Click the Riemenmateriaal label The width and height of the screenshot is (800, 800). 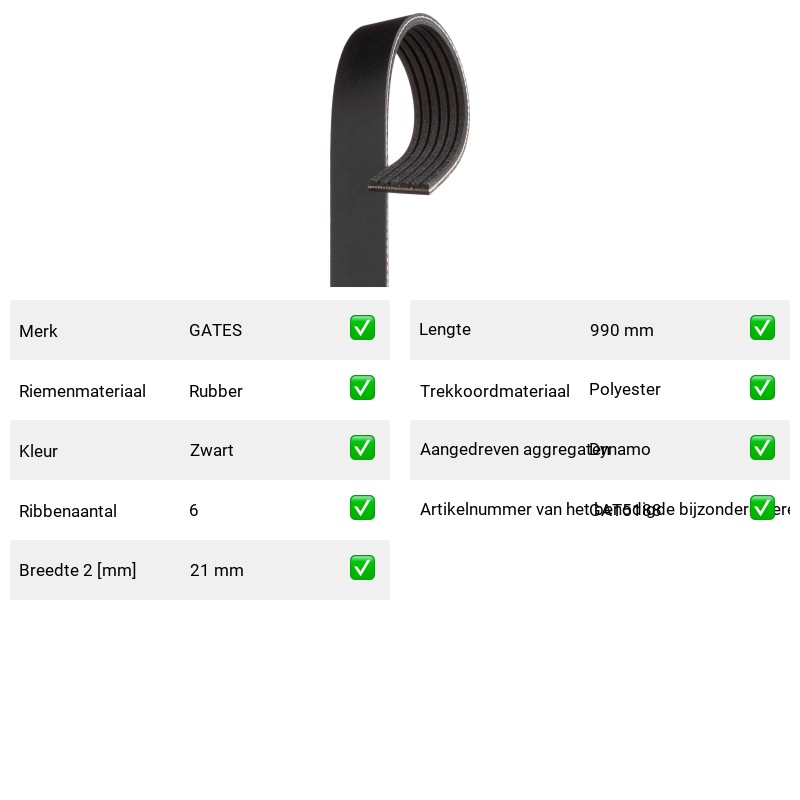[x=82, y=391]
